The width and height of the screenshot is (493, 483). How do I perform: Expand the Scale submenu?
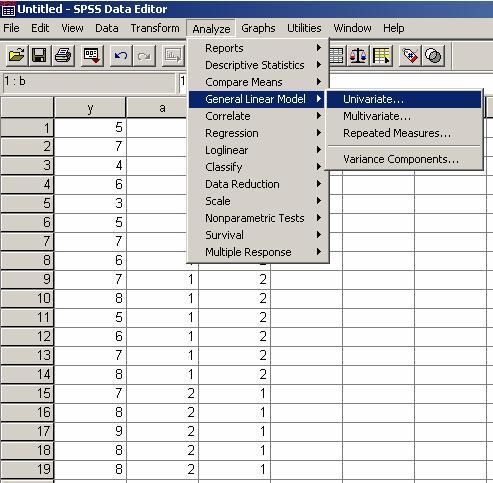[258, 201]
